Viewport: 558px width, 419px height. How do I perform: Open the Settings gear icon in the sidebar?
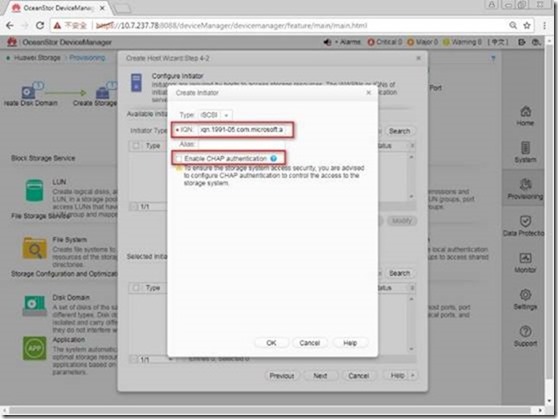[x=525, y=295]
